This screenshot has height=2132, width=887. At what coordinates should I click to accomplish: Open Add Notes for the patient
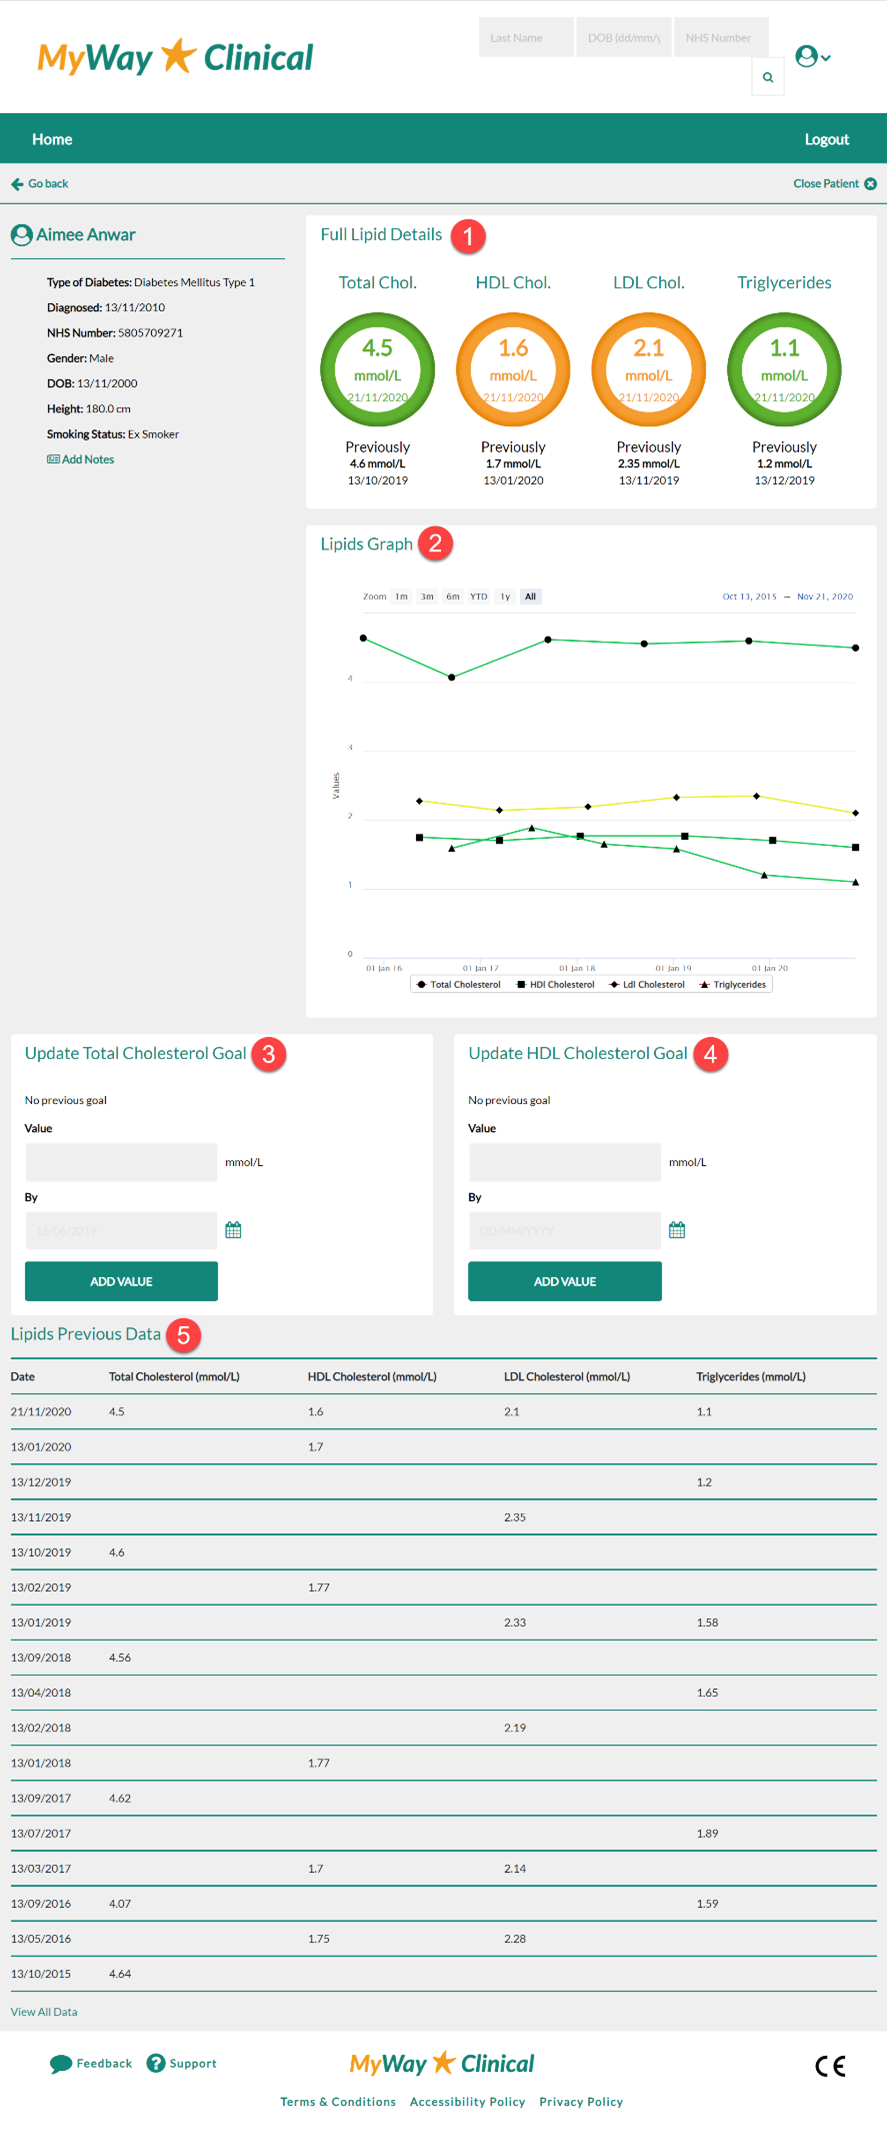click(81, 460)
